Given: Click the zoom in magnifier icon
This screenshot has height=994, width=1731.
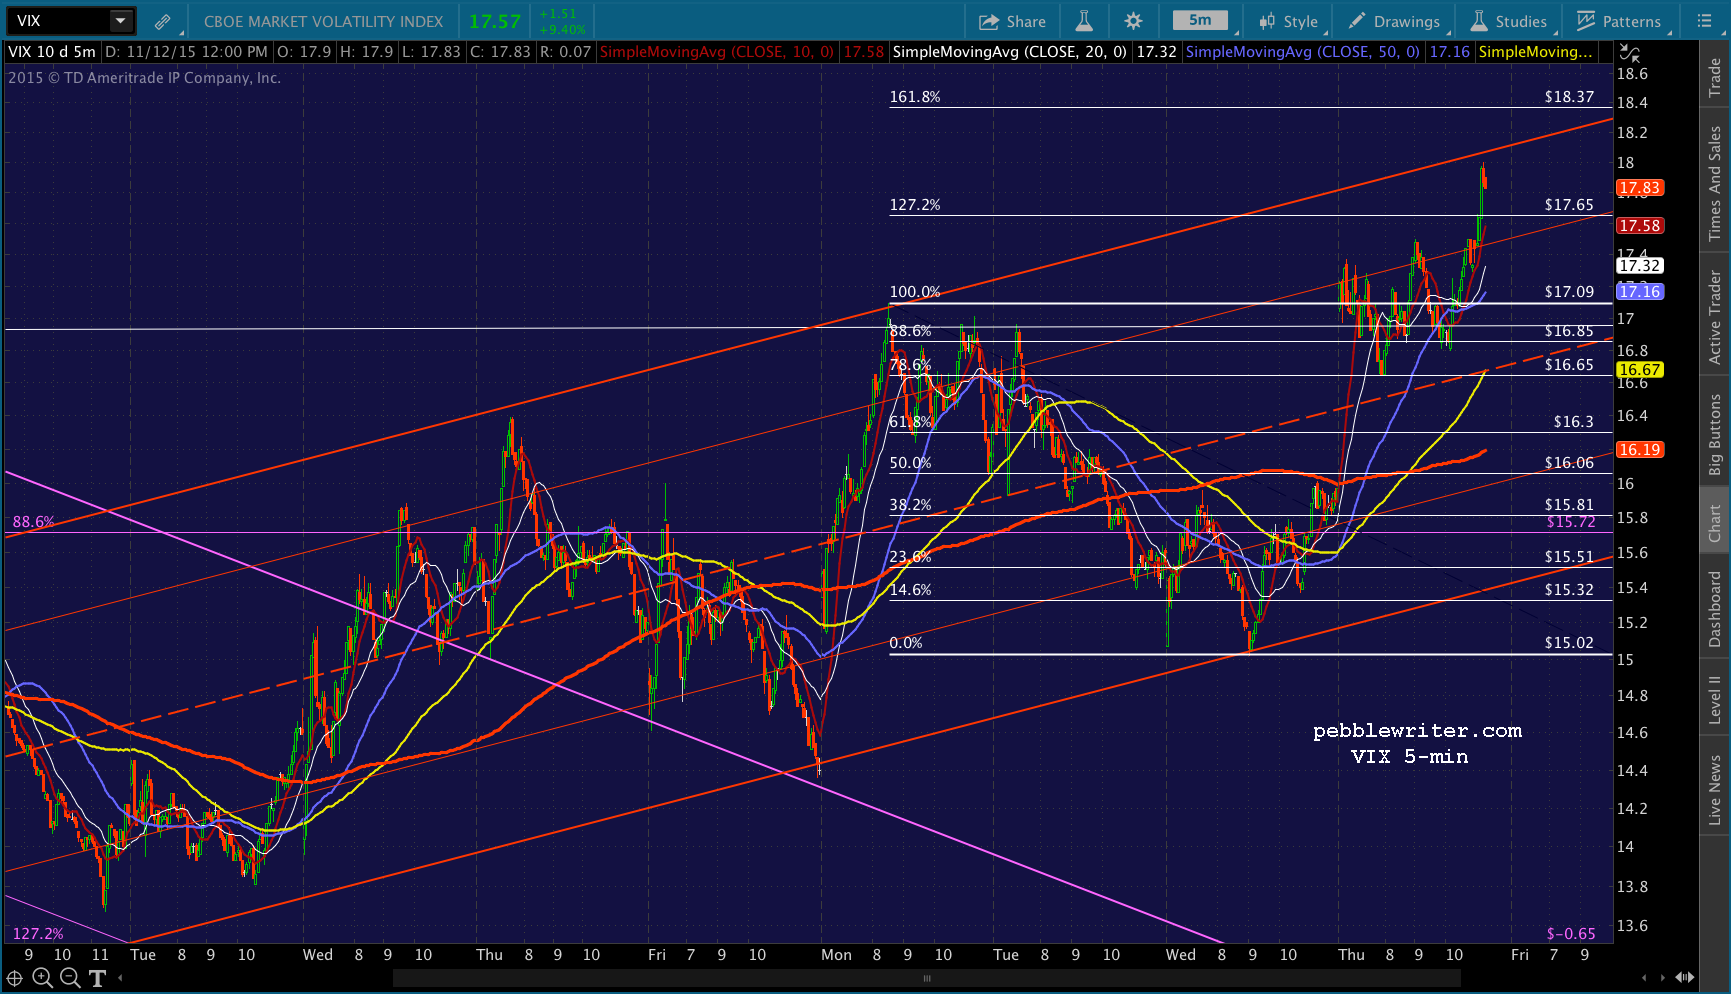Looking at the screenshot, I should click(42, 978).
